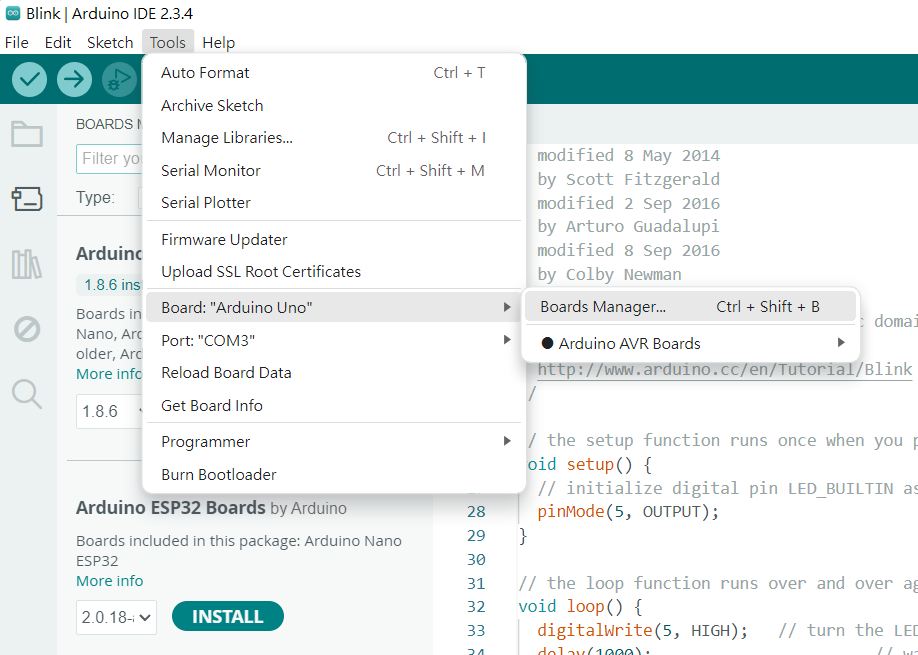
Task: Open the Library Manager sidebar icon
Action: click(x=27, y=264)
